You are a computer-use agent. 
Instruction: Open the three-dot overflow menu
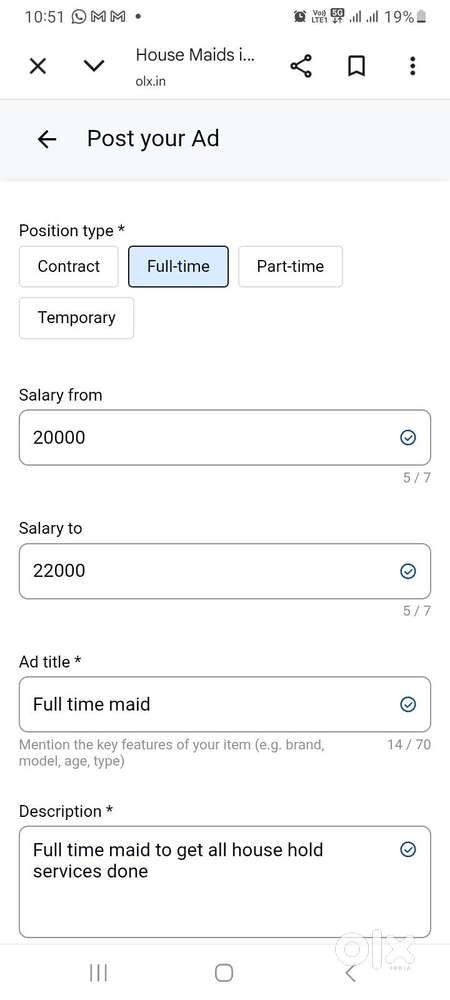pyautogui.click(x=412, y=66)
